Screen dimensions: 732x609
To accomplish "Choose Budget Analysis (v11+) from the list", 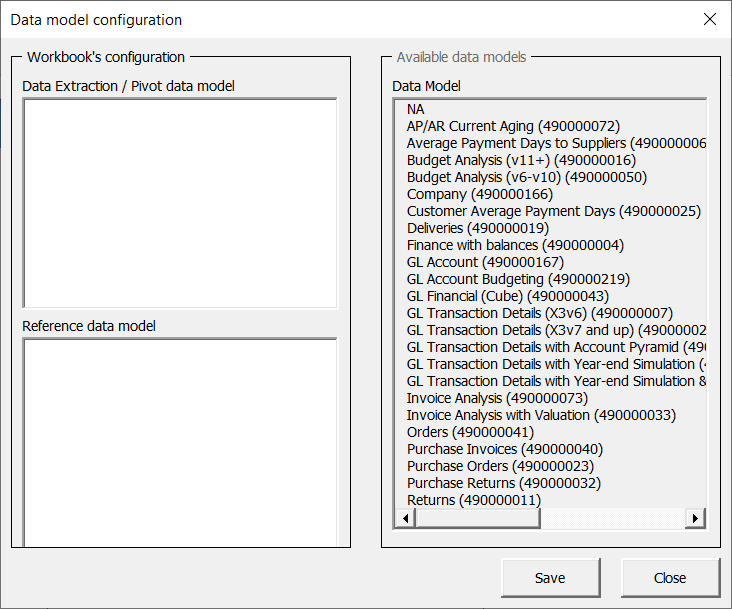I will [521, 160].
